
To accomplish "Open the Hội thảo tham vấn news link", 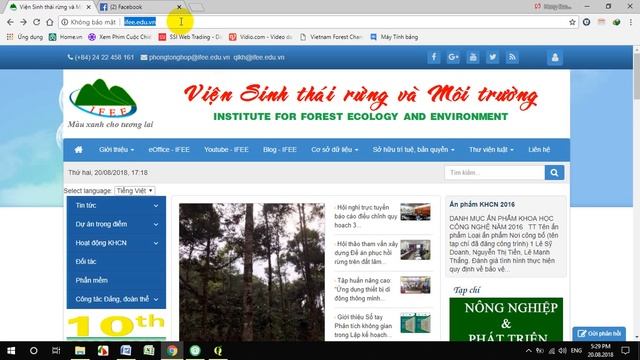I will [x=366, y=253].
